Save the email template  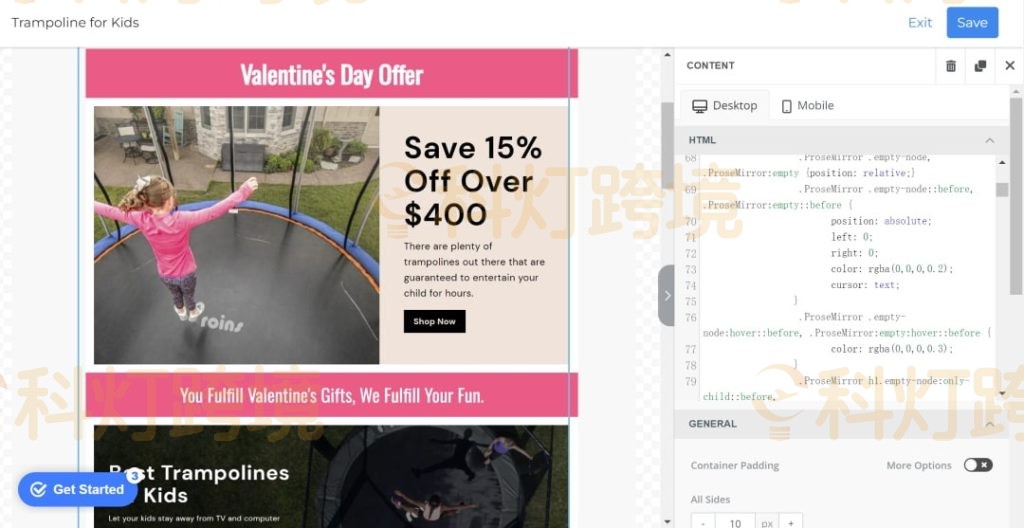[x=972, y=23]
